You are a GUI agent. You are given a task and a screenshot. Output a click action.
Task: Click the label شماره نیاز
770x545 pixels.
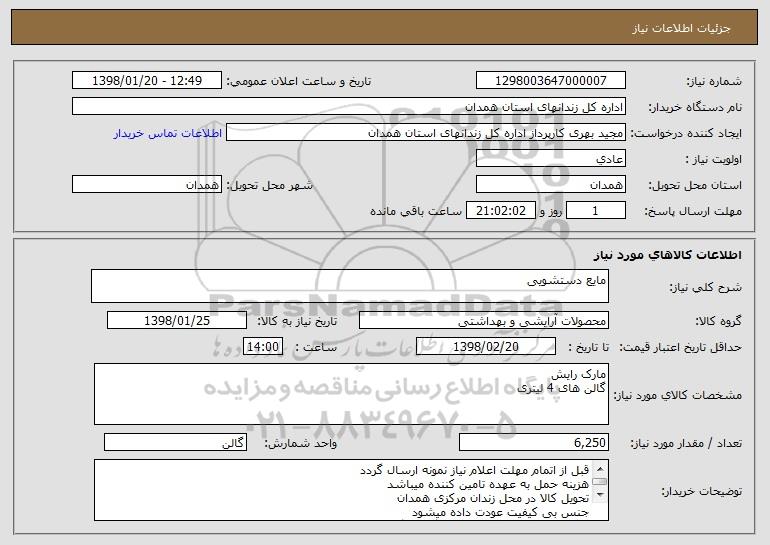click(x=714, y=81)
